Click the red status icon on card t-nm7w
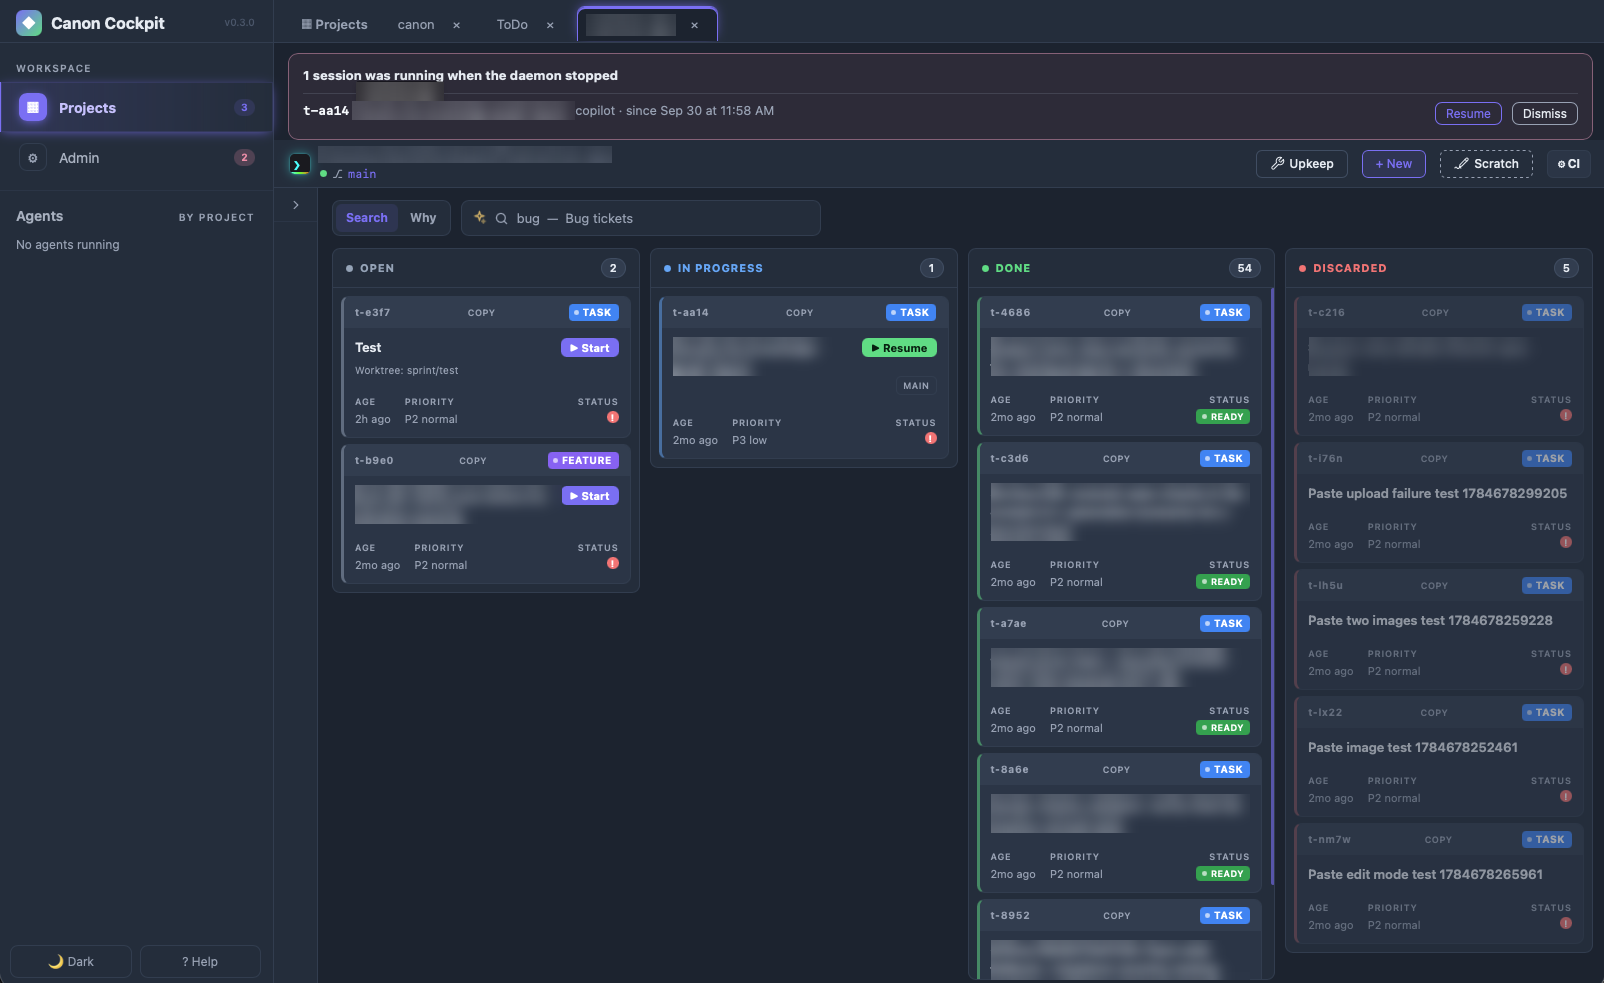The height and width of the screenshot is (983, 1604). [x=1566, y=923]
